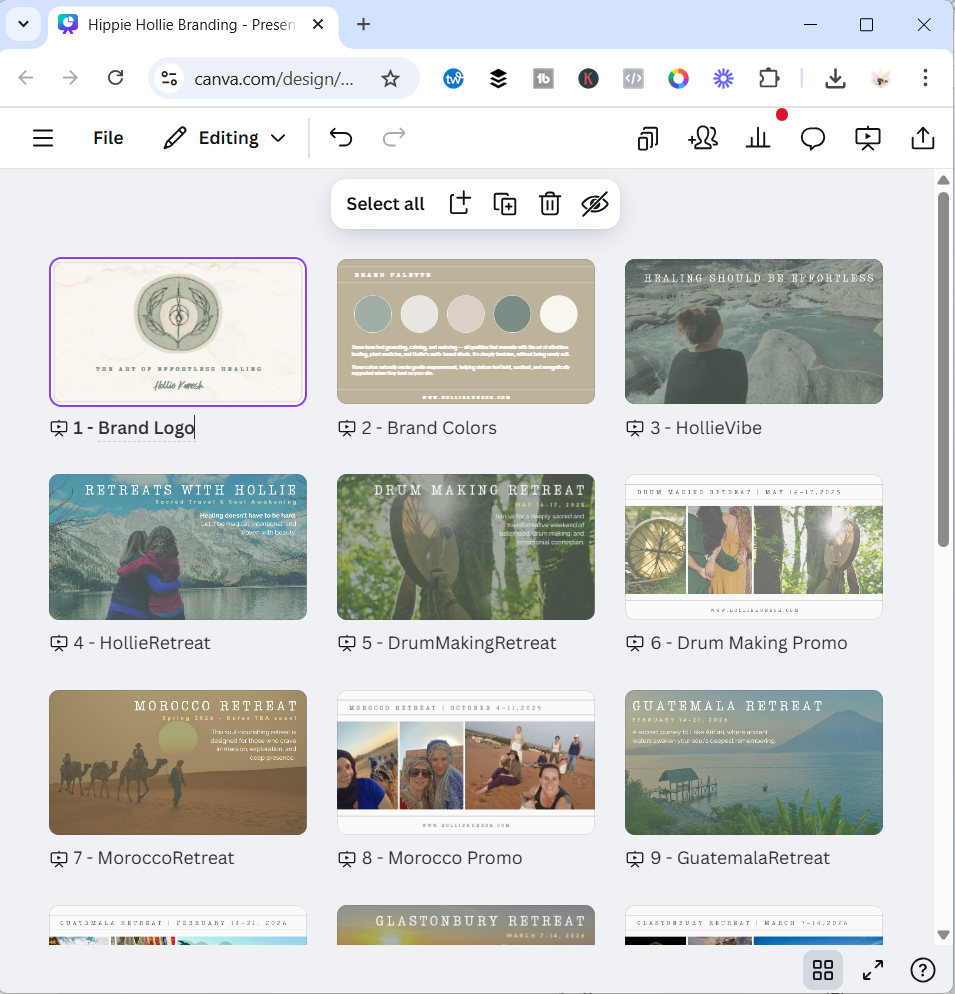Image resolution: width=955 pixels, height=994 pixels.
Task: Toggle hide page eye icon
Action: (595, 204)
